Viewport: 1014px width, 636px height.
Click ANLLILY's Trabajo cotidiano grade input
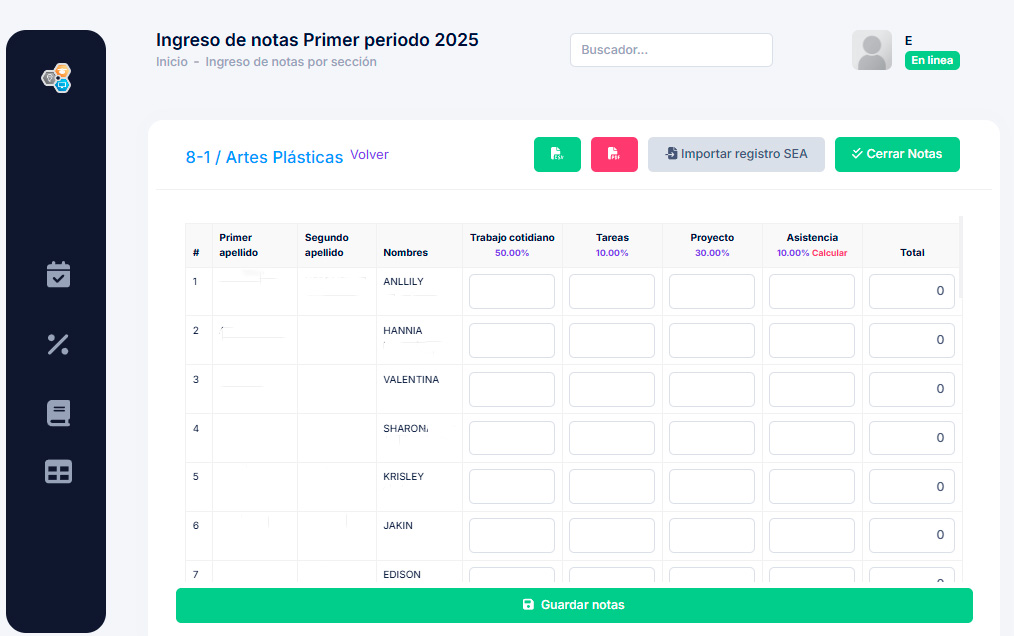pyautogui.click(x=511, y=291)
